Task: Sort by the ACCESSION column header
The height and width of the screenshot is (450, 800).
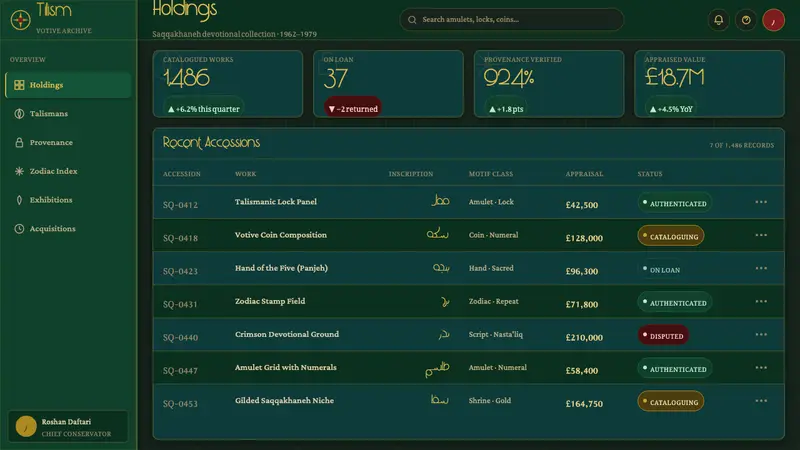Action: (x=182, y=174)
